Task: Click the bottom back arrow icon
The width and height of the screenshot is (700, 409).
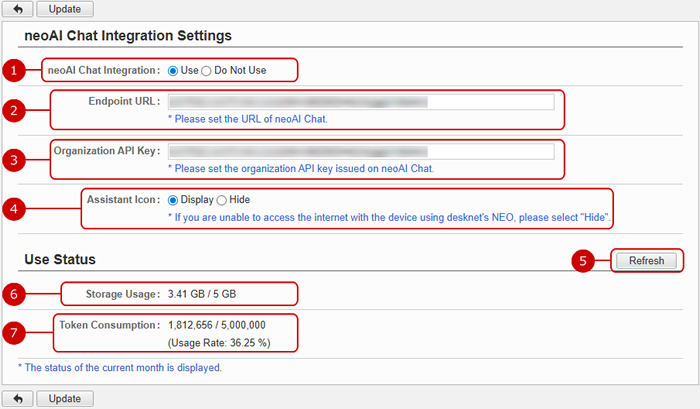Action: click(17, 398)
